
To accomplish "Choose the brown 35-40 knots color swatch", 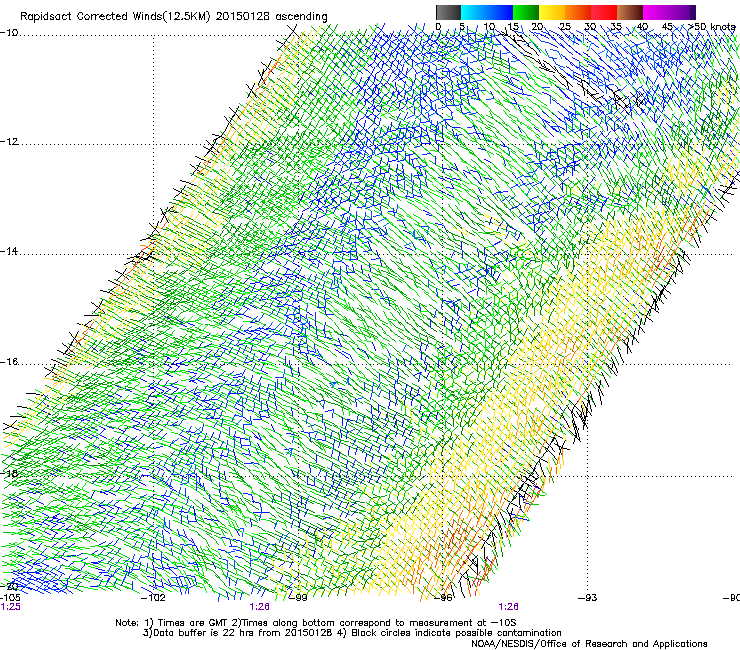I will point(630,12).
